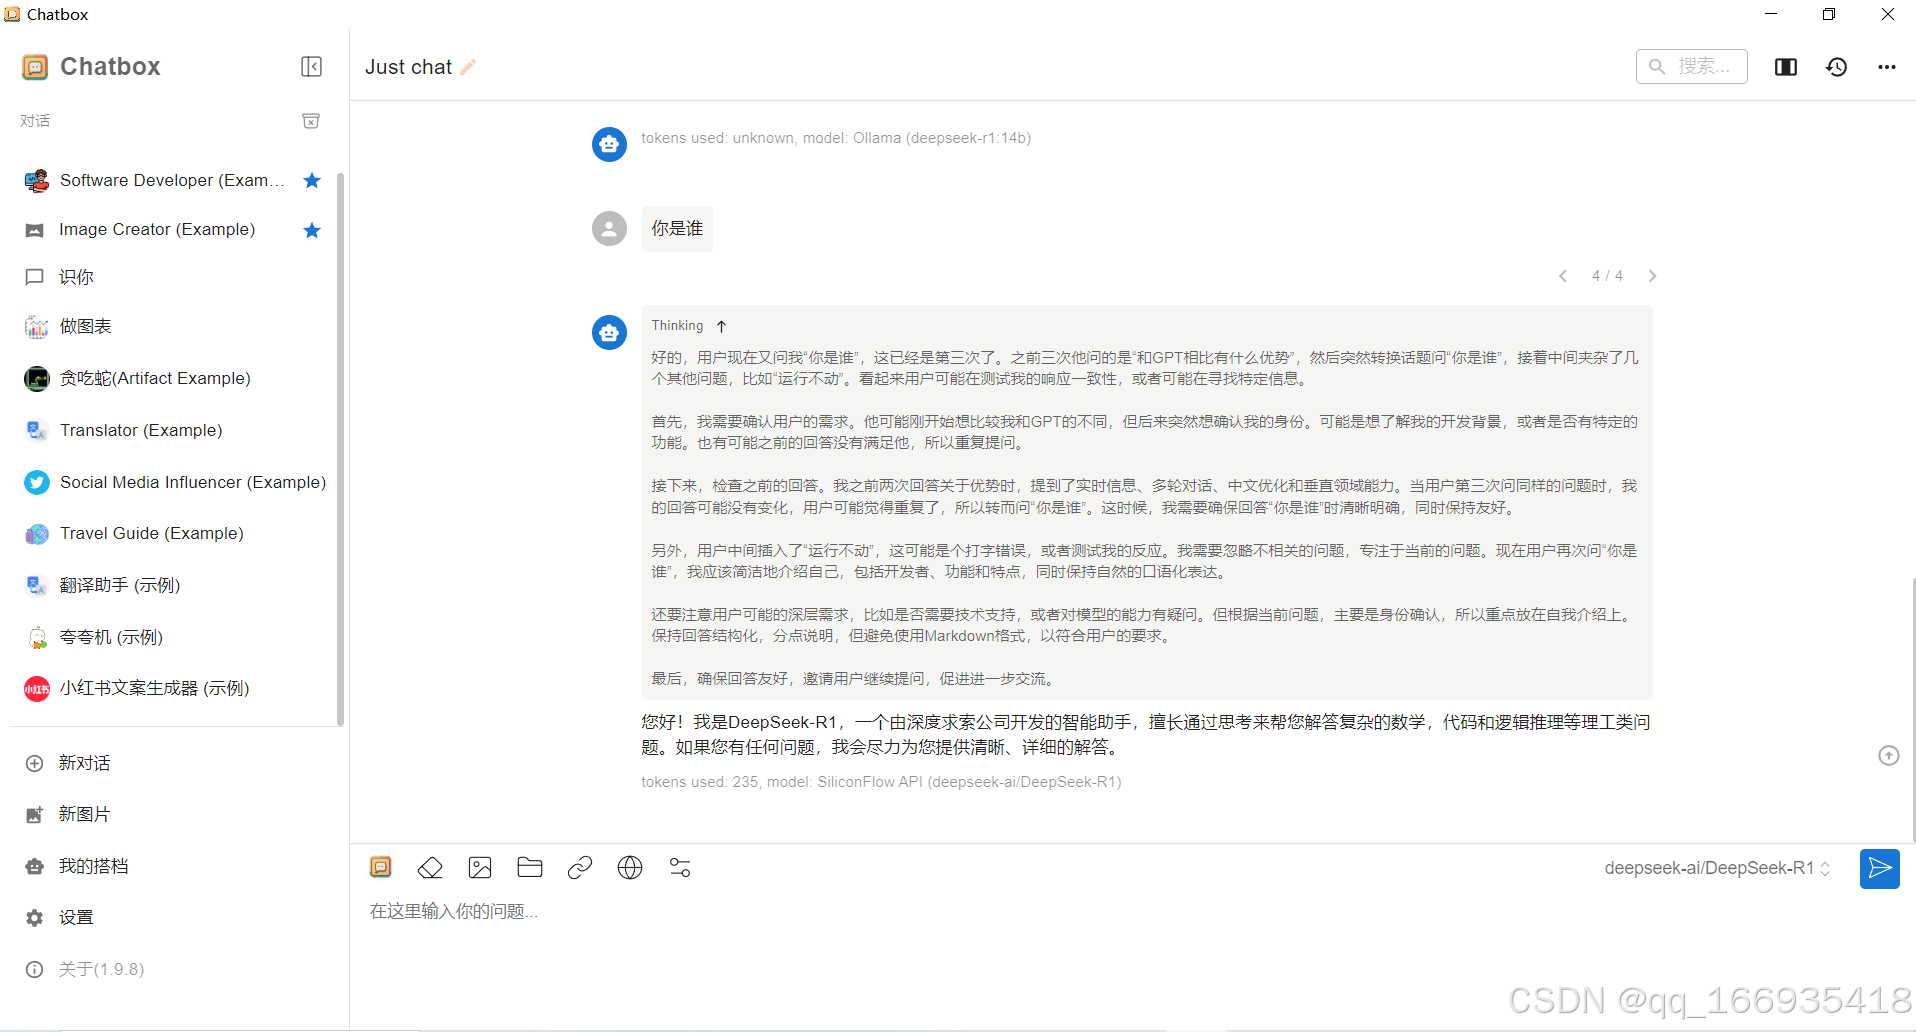Image resolution: width=1916 pixels, height=1032 pixels.
Task: Attach a link using the chain icon
Action: click(x=580, y=867)
